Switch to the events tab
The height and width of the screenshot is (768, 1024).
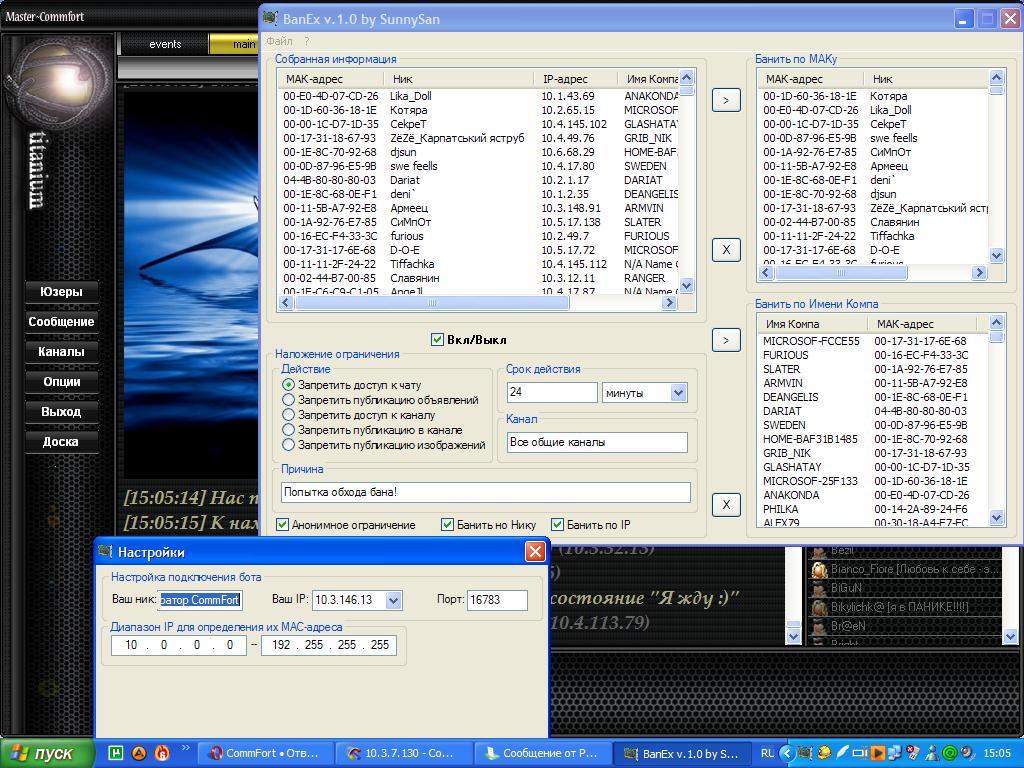(x=165, y=44)
